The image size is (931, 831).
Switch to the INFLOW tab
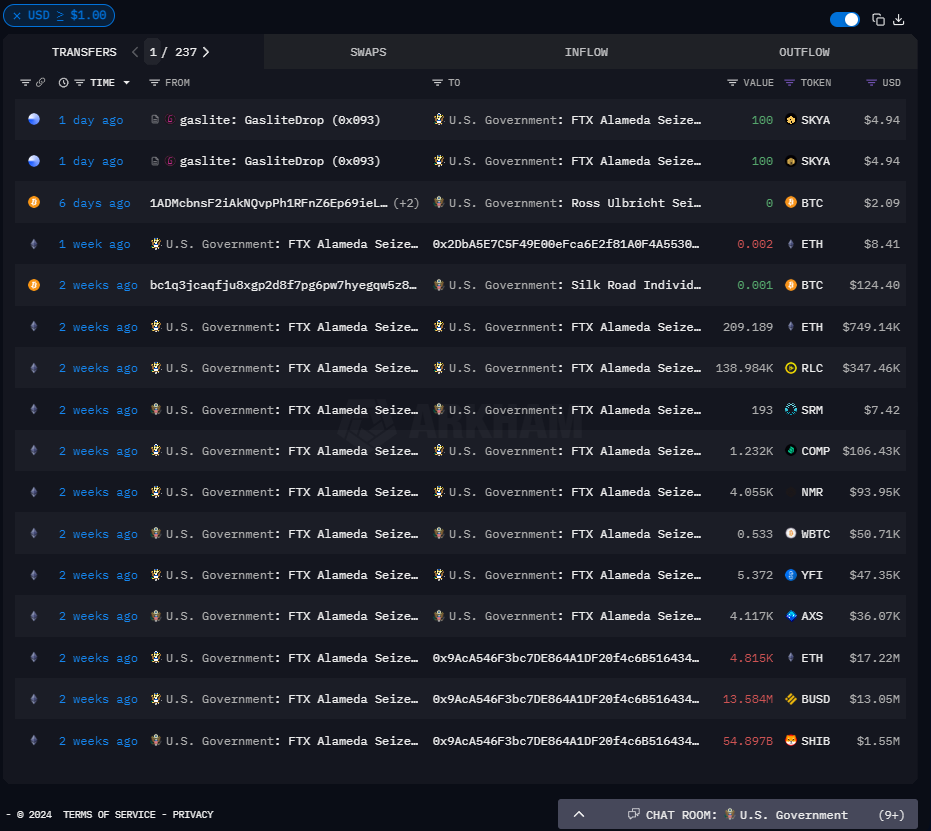pyautogui.click(x=586, y=52)
